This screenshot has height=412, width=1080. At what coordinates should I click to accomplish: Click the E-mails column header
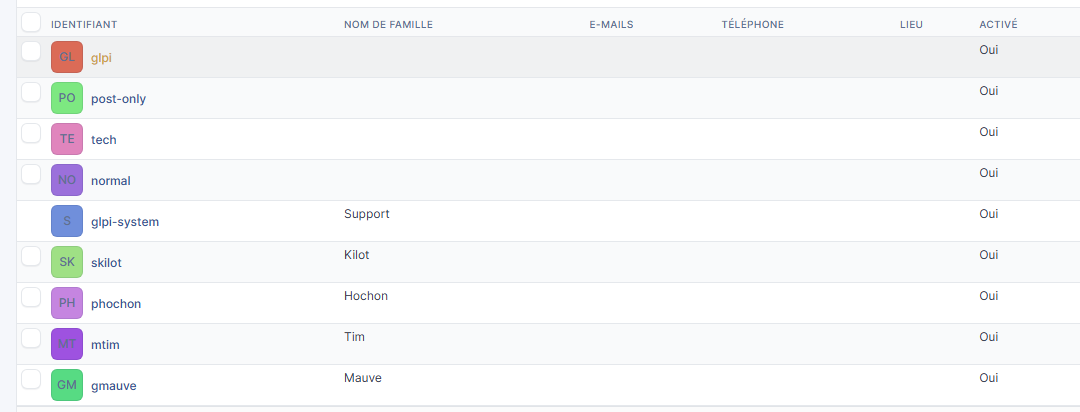click(611, 24)
